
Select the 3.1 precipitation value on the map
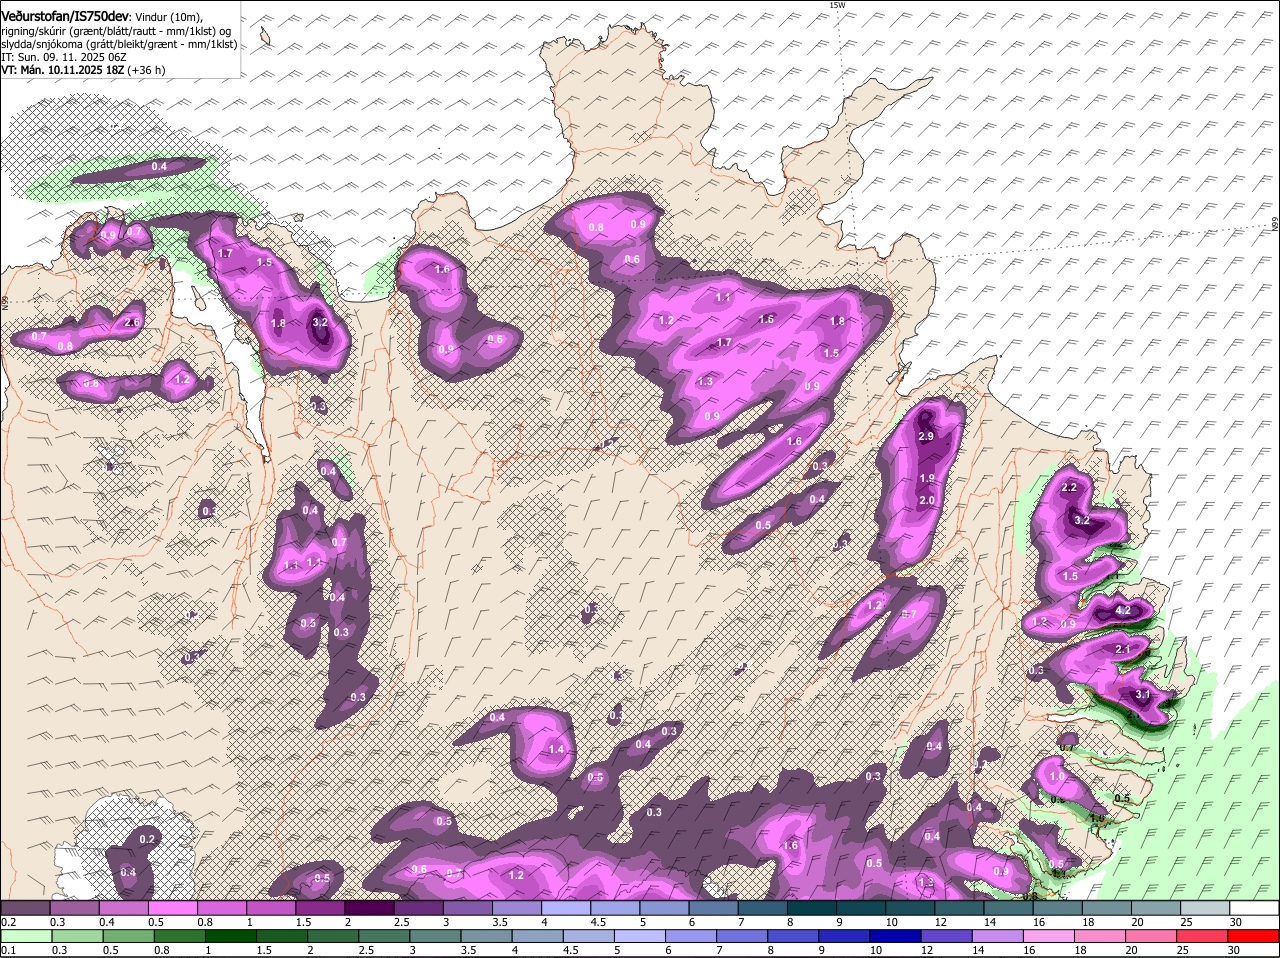(1144, 694)
